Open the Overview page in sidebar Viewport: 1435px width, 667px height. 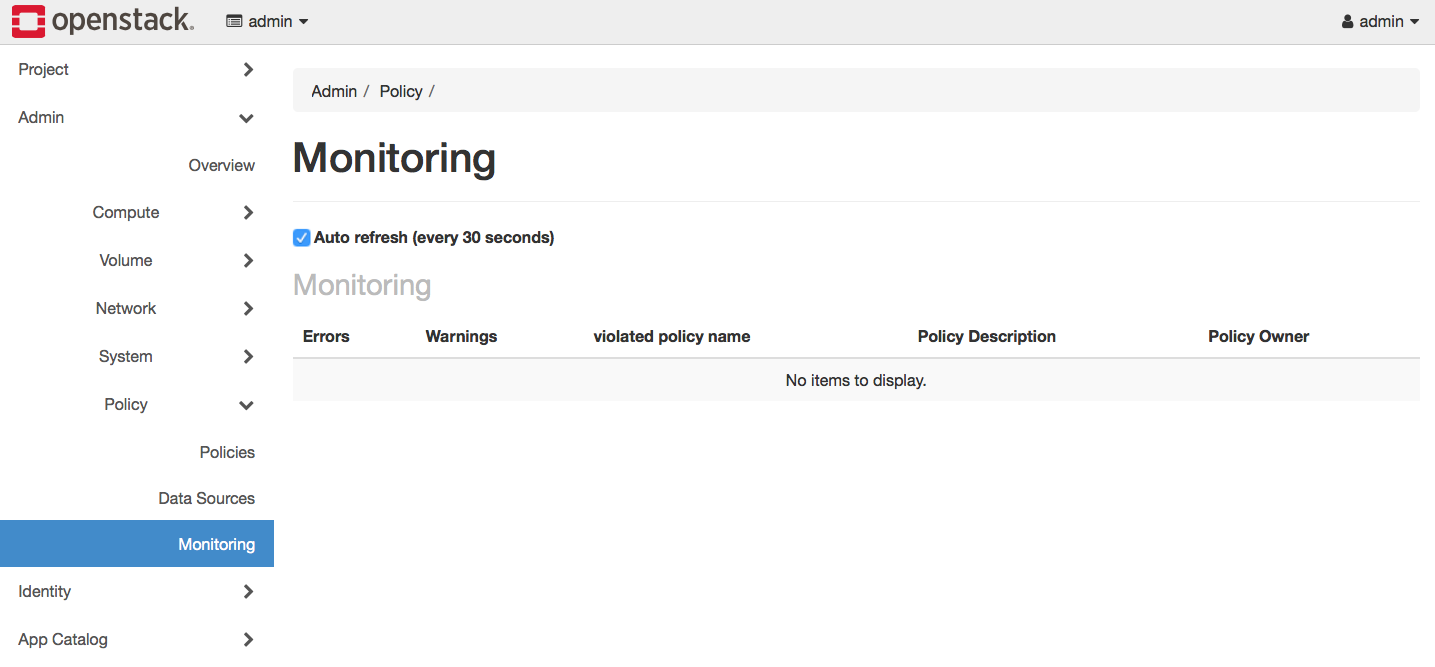point(222,165)
